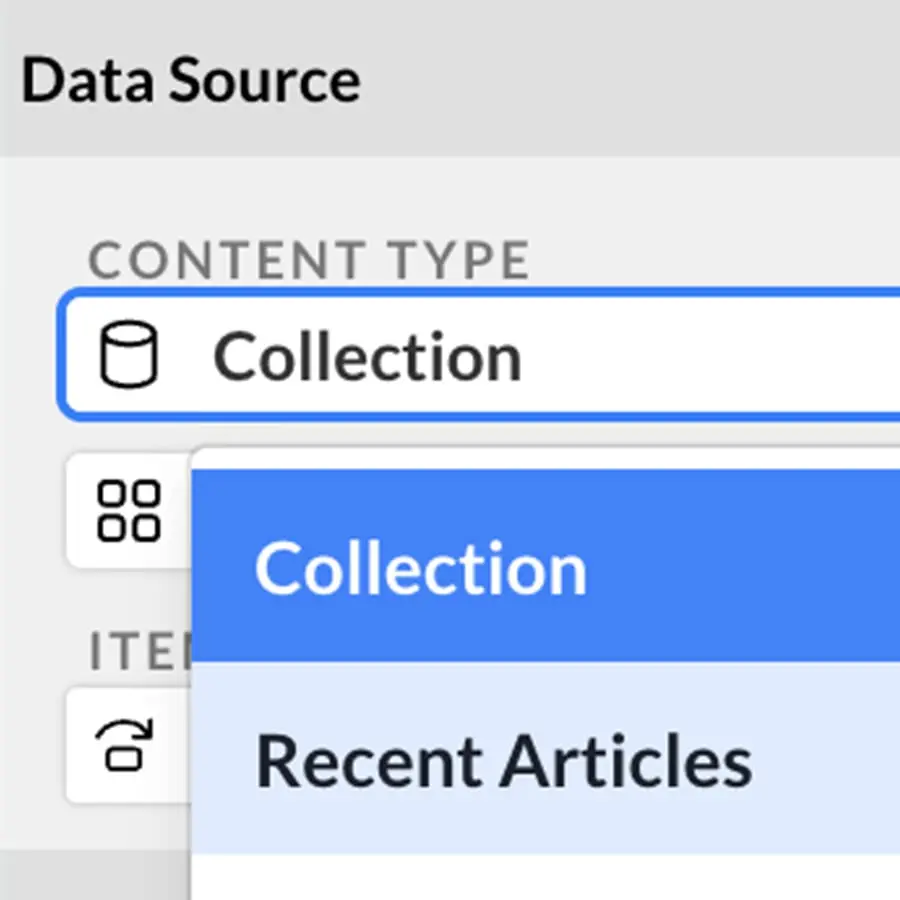Screen dimensions: 900x900
Task: Click the loop arrow repeat icon
Action: [x=127, y=744]
